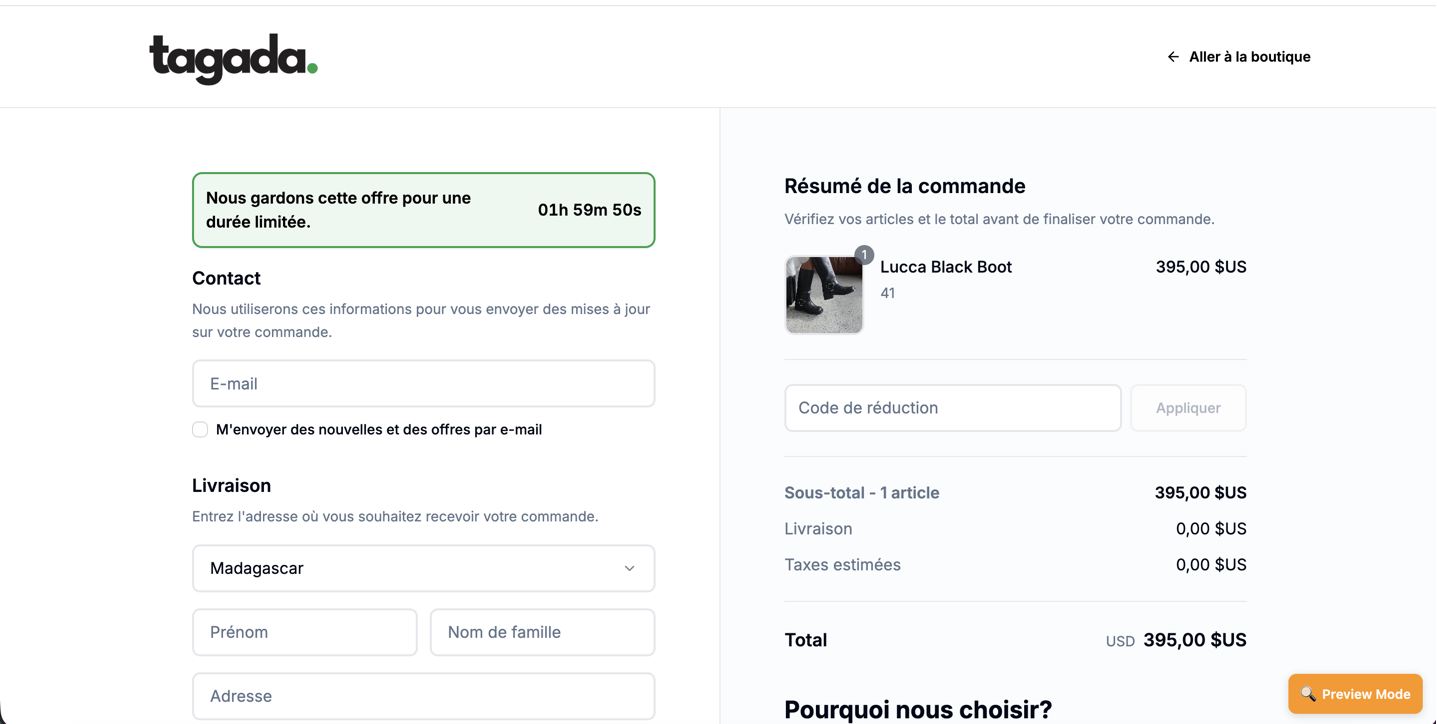Click the Preview Mode button label

(1365, 694)
